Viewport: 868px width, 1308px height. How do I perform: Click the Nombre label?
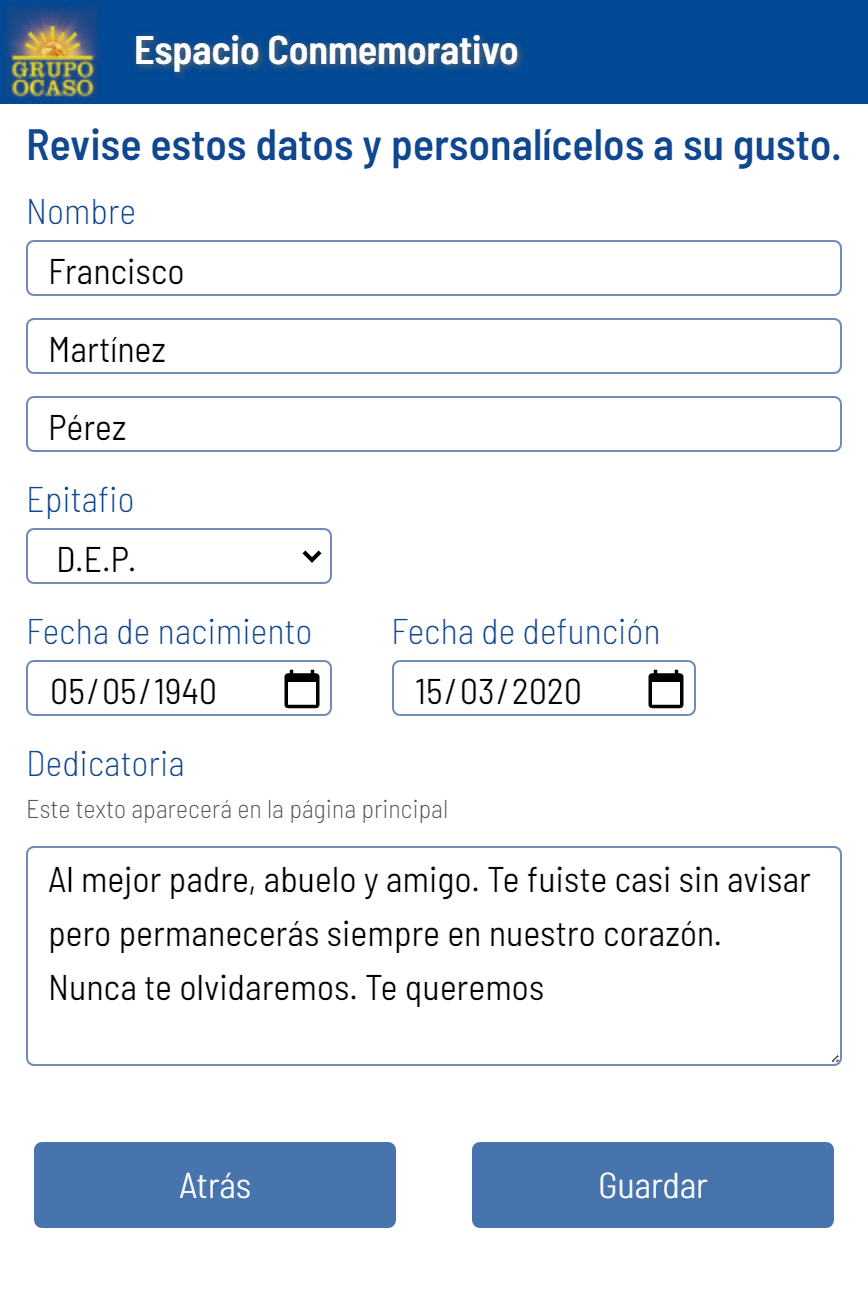[81, 212]
